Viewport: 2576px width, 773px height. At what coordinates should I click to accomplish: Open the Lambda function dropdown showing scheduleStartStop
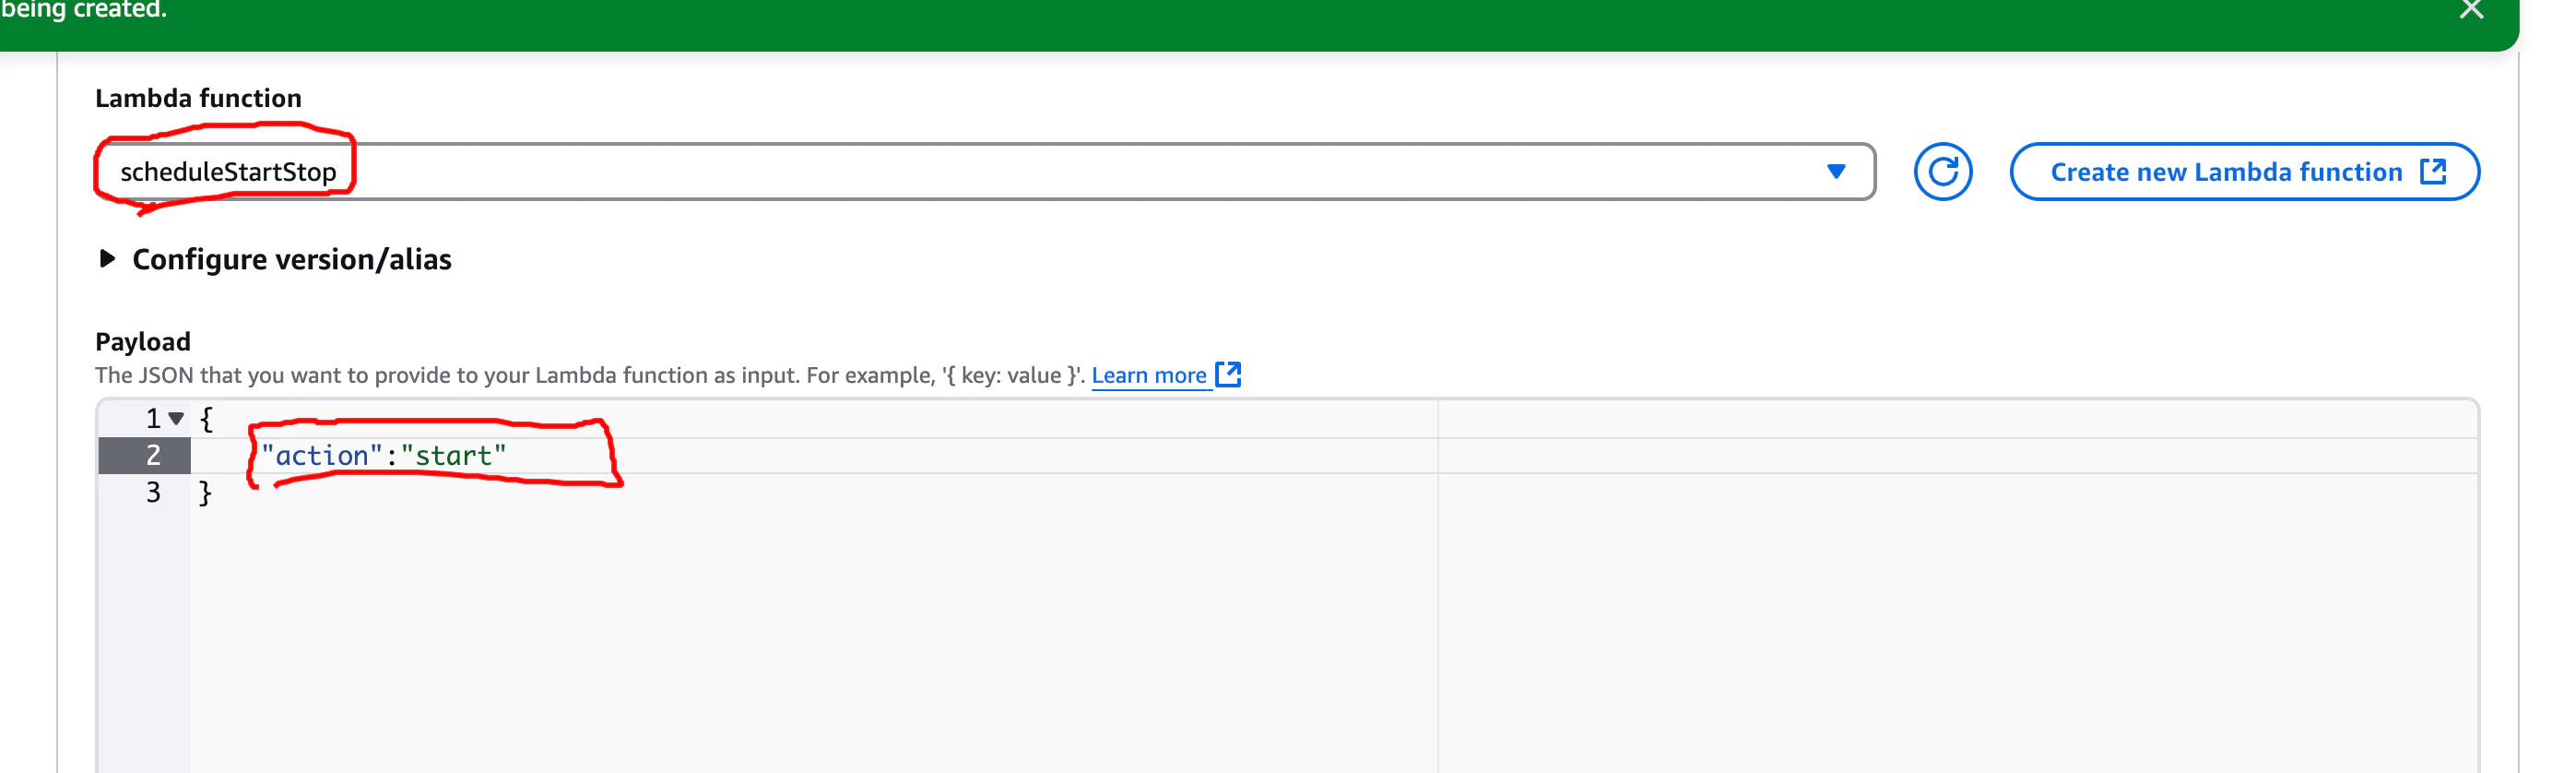[x=985, y=172]
